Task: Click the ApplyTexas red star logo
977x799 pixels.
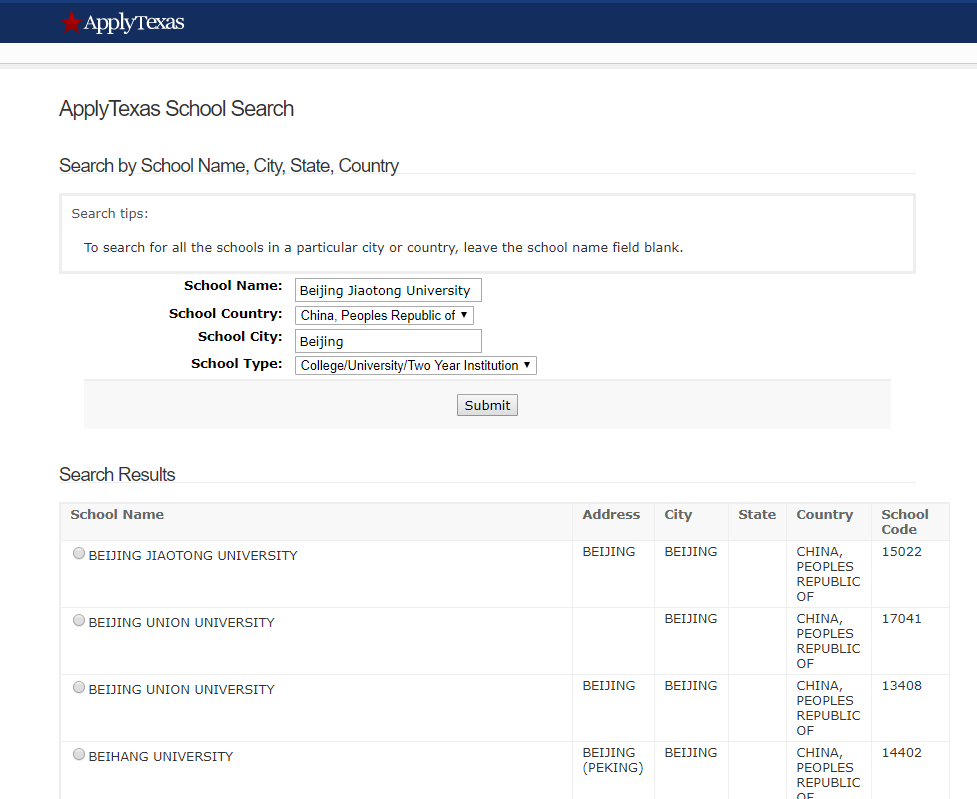Action: tap(70, 22)
